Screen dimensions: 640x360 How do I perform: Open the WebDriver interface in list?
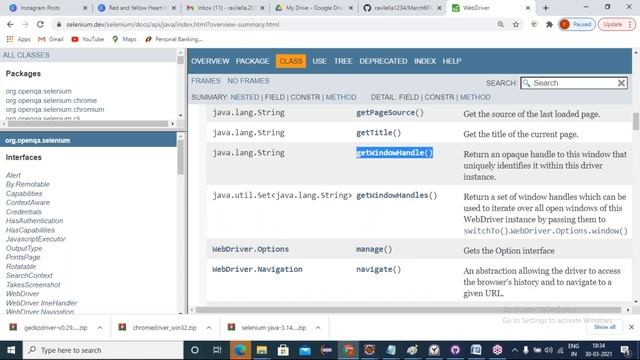pyautogui.click(x=22, y=294)
